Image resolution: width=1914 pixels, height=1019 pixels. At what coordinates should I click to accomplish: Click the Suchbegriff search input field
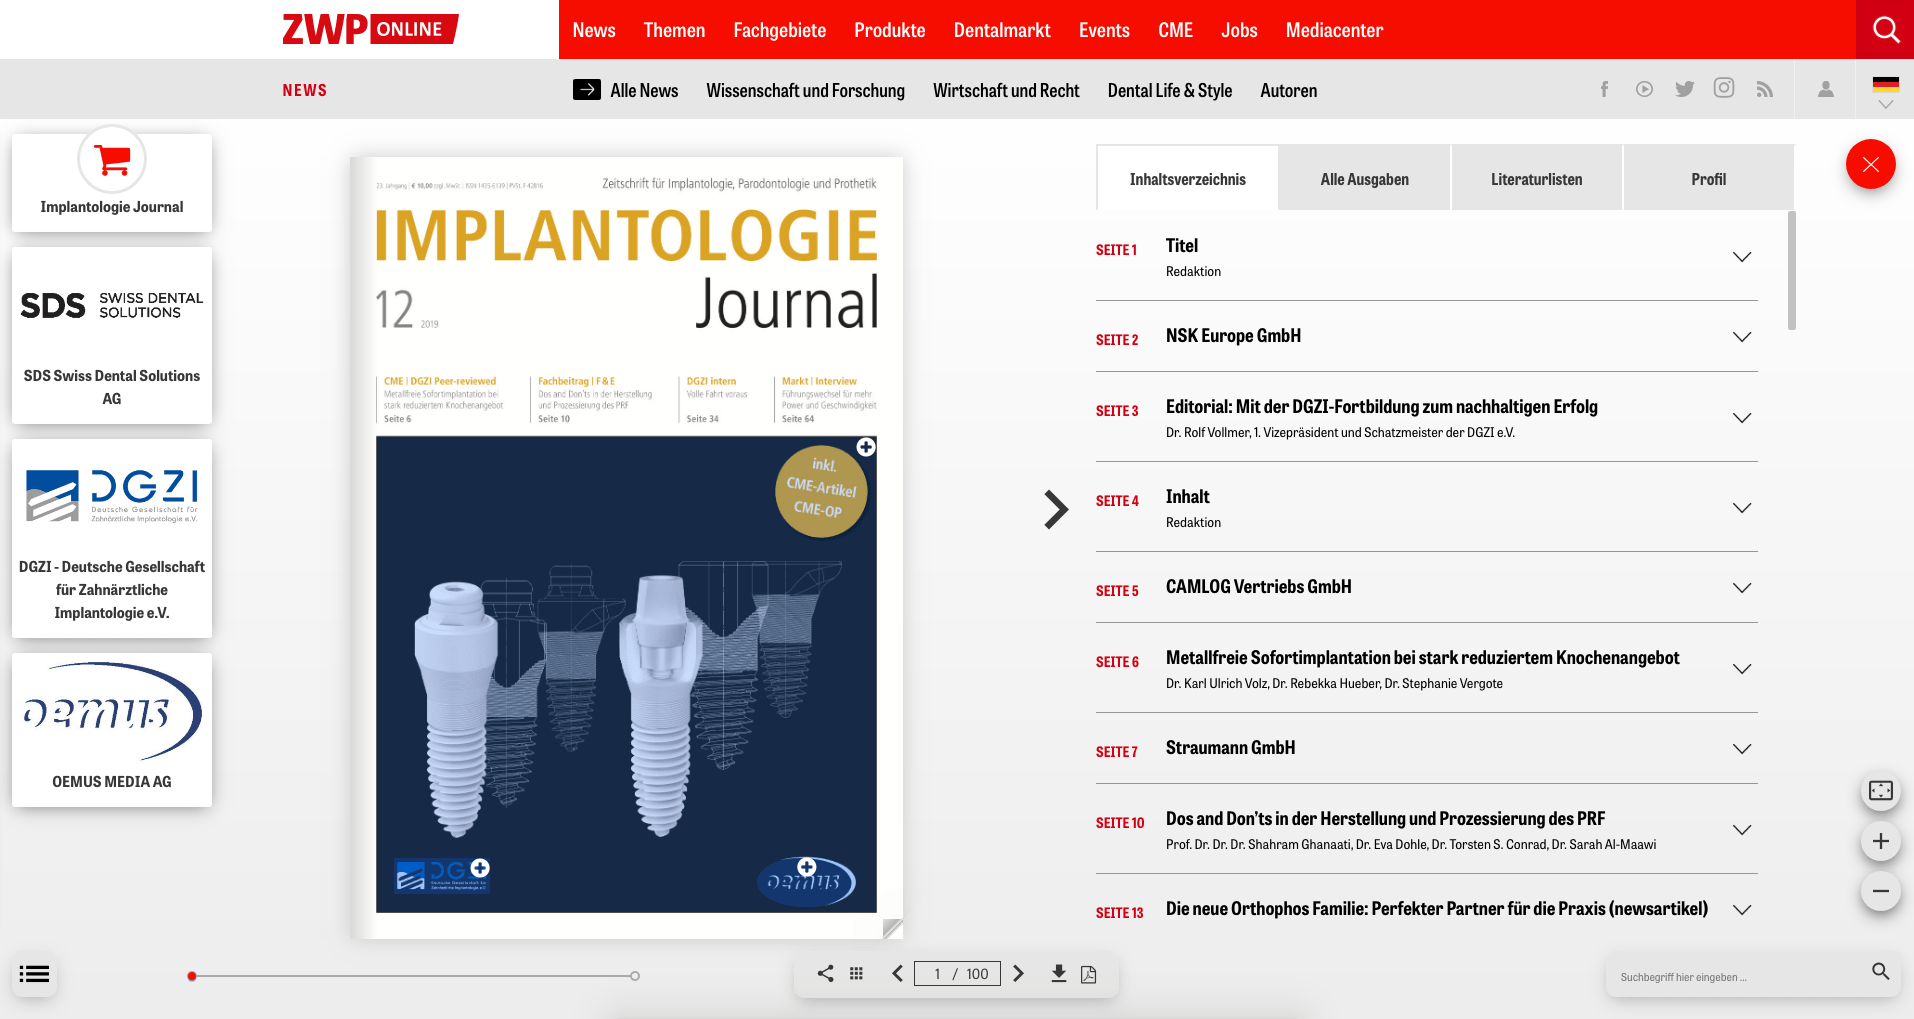[x=1740, y=976]
